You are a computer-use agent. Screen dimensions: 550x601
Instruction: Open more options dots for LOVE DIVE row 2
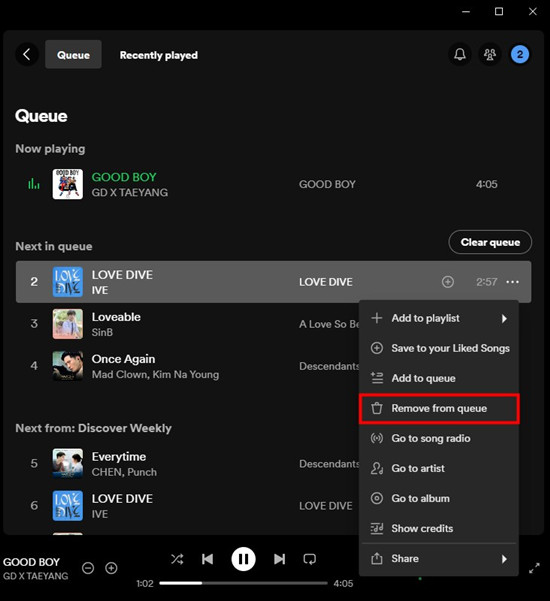512,282
